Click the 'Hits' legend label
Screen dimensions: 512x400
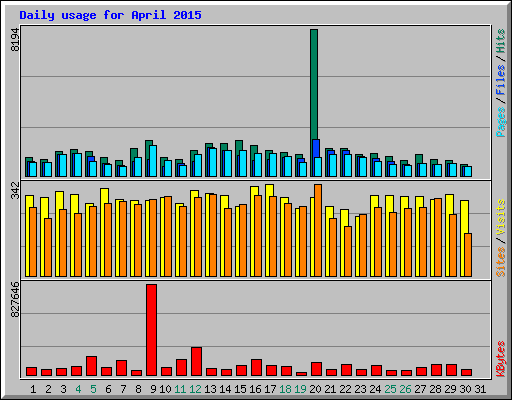click(x=501, y=41)
